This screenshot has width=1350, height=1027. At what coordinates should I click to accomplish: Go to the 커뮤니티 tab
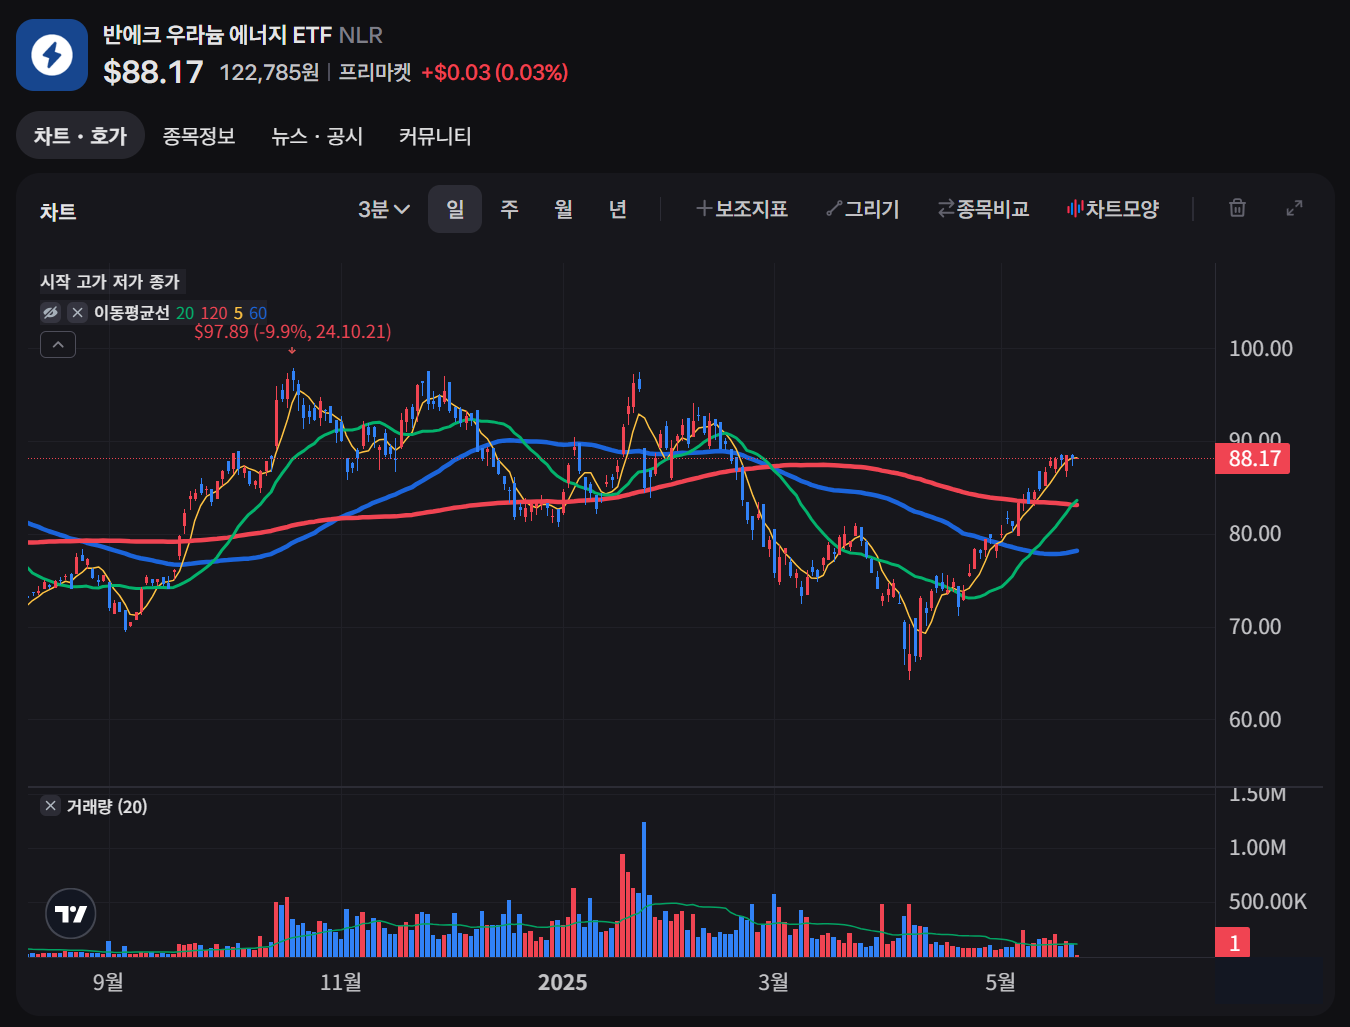pyautogui.click(x=435, y=136)
